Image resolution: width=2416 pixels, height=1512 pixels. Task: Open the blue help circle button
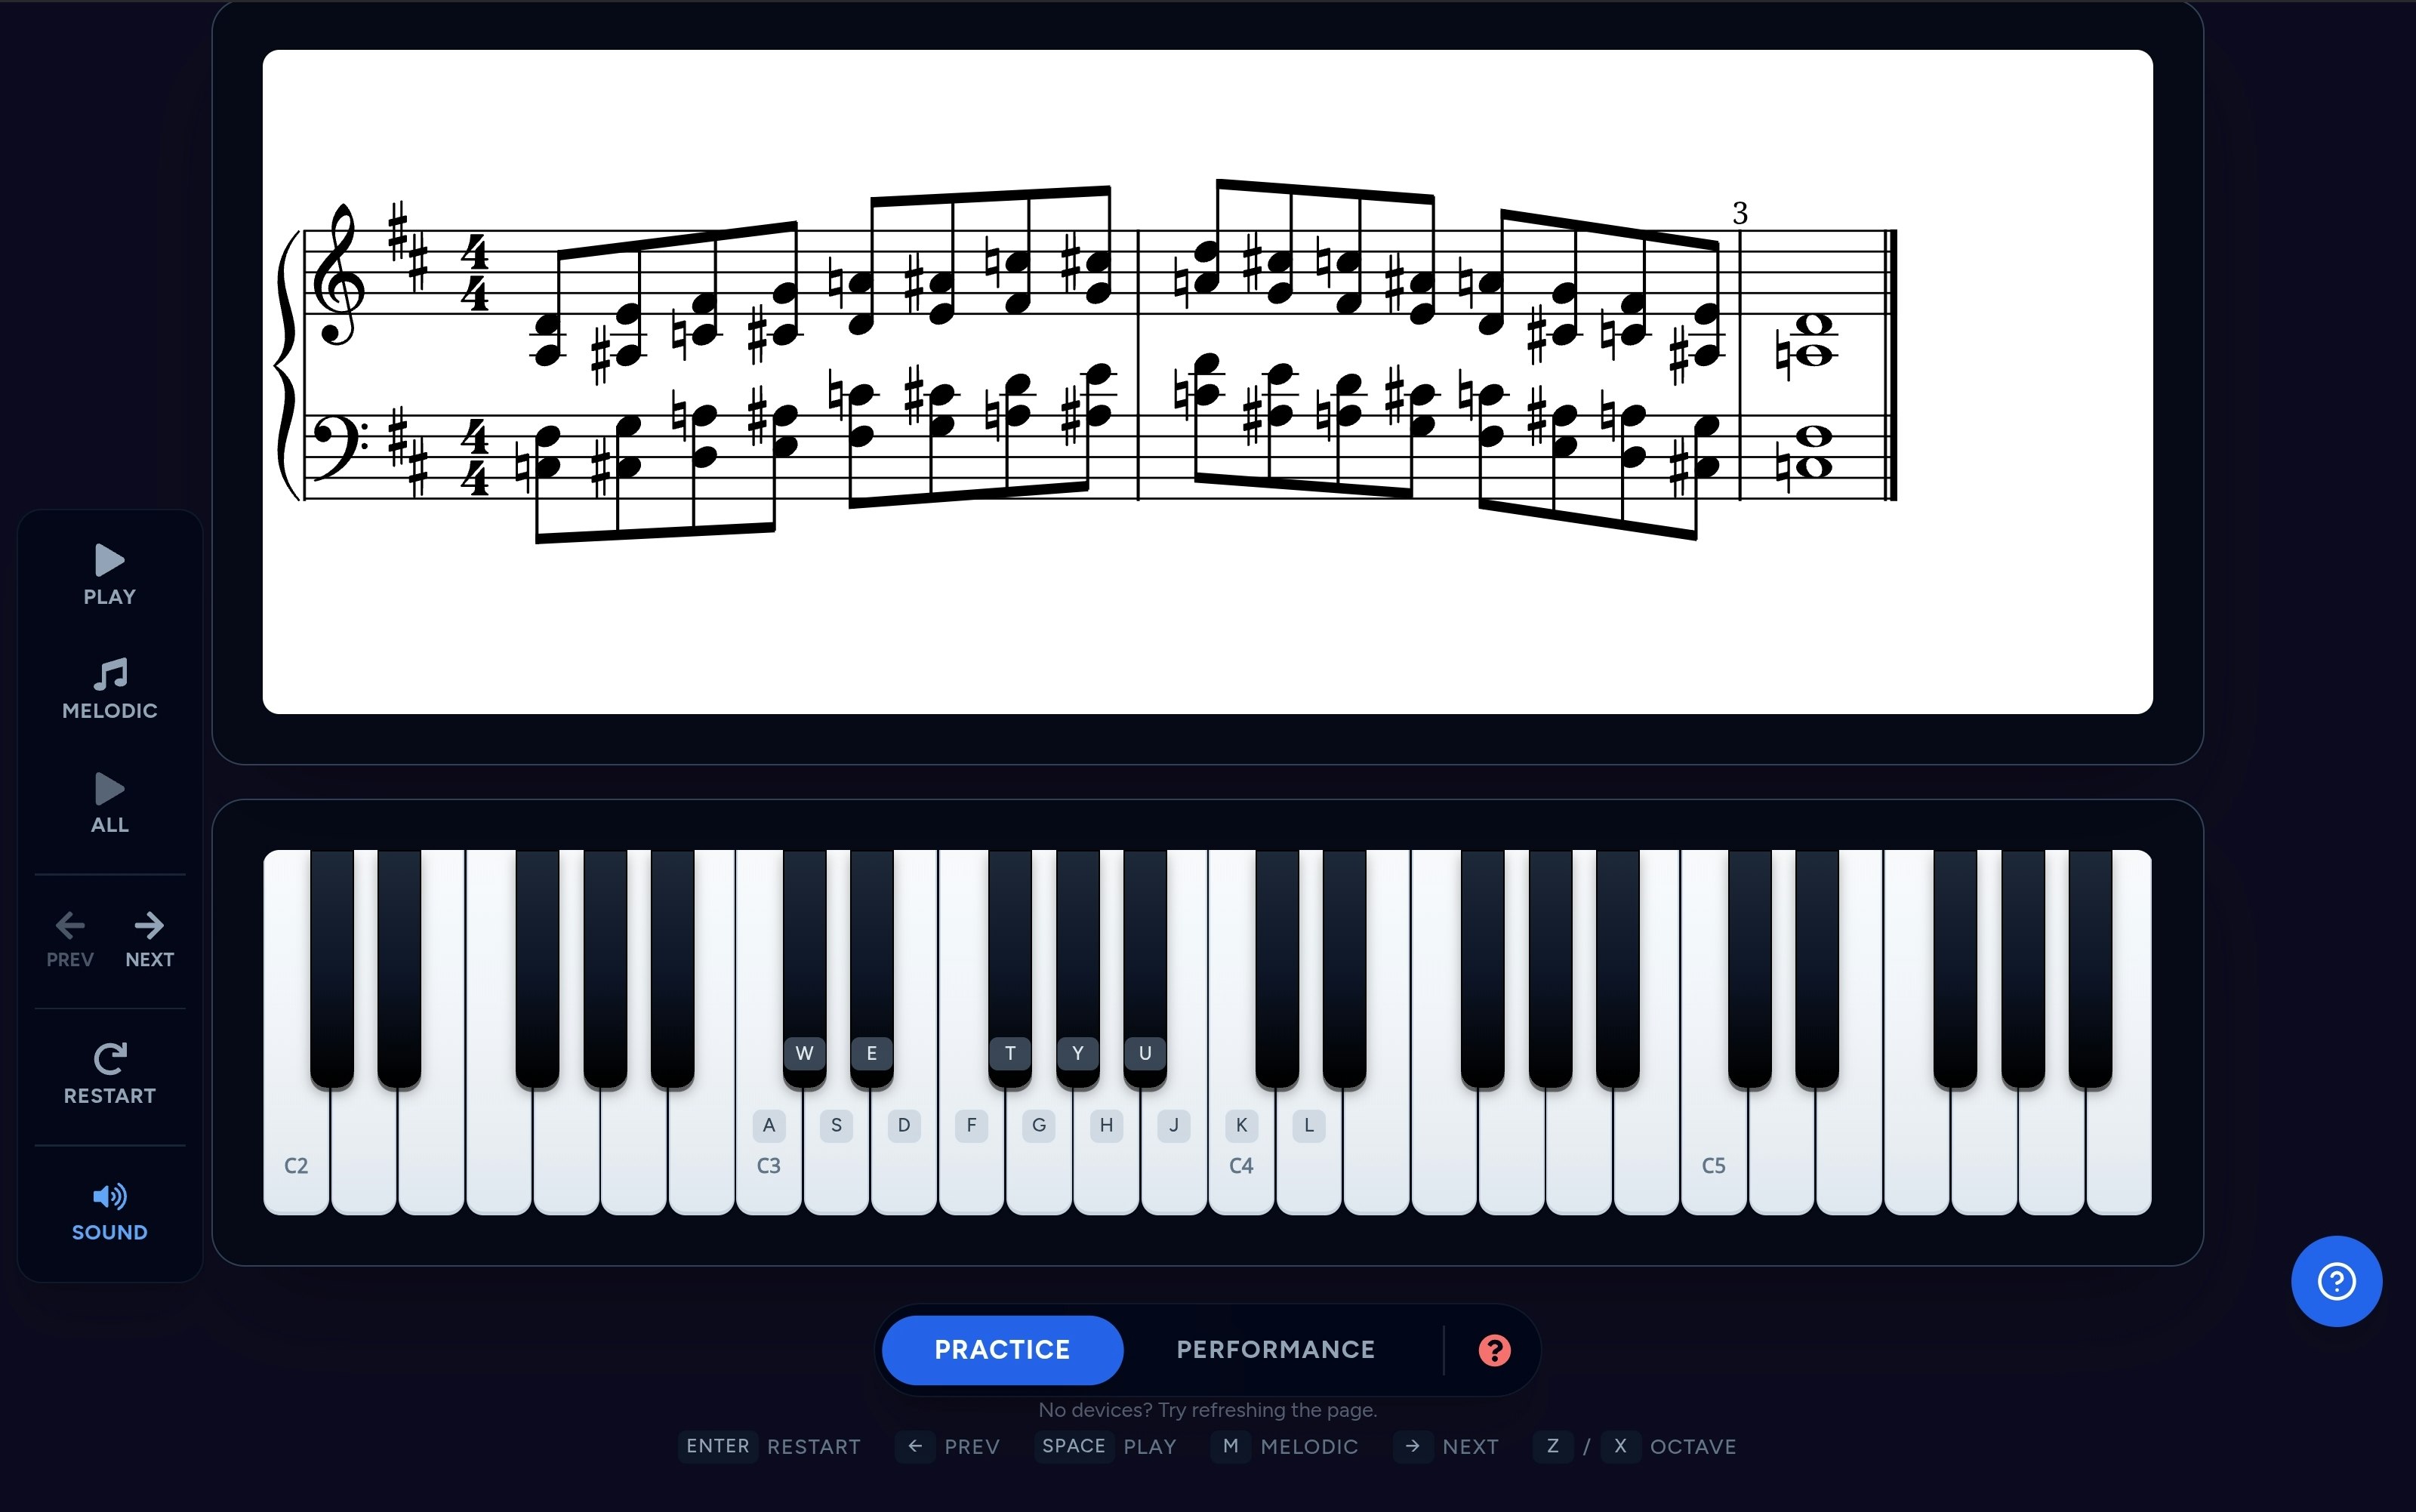tap(2336, 1281)
